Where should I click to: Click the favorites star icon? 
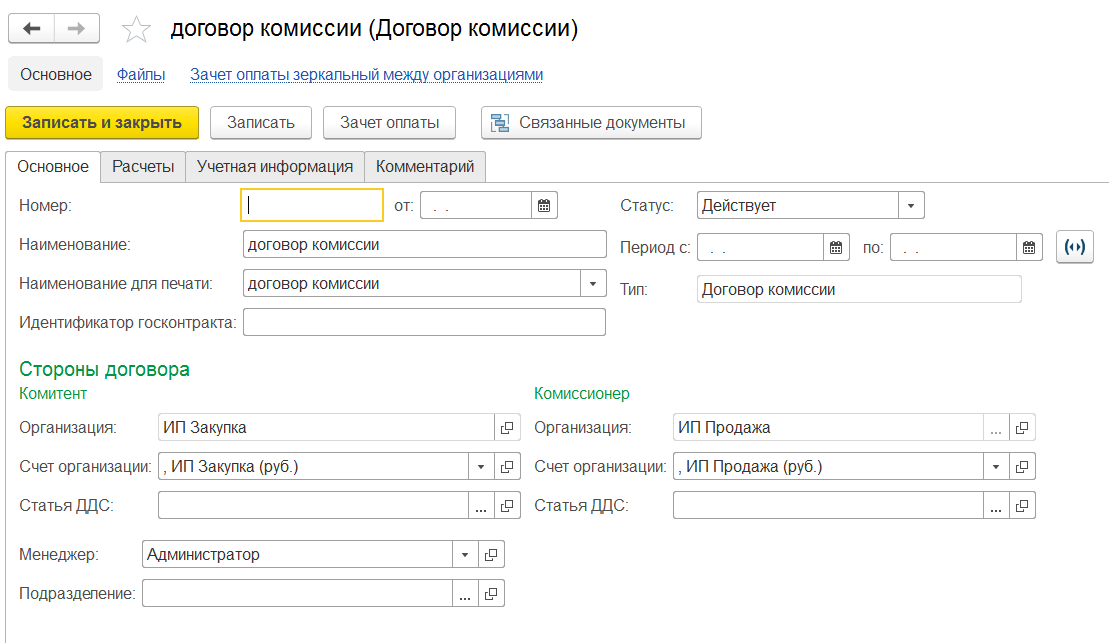point(136,30)
